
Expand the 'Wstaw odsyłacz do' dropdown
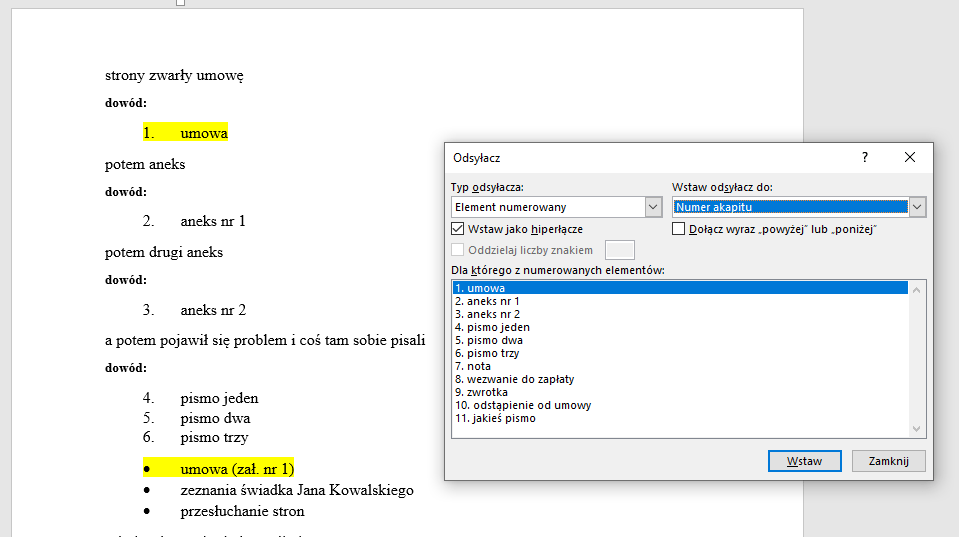917,207
